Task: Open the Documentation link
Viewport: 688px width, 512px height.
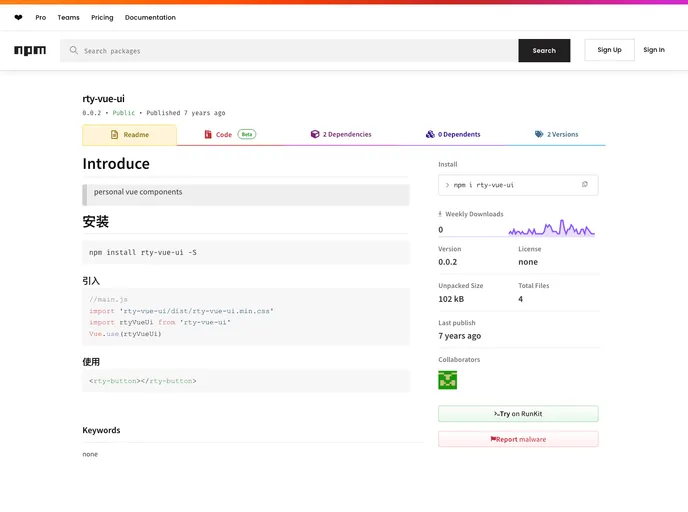Action: pyautogui.click(x=150, y=18)
